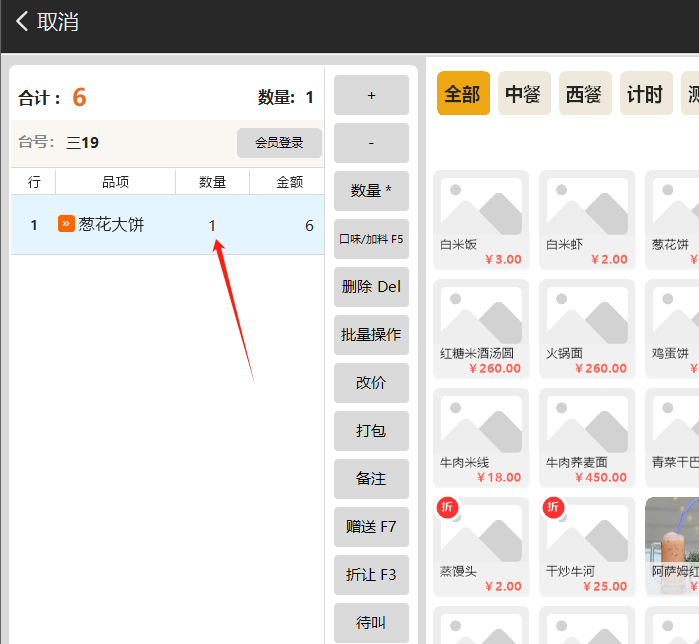Screen dimensions: 699x644
Task: Expand the orange arrow icon beside 葱花大饼
Action: tap(66, 224)
